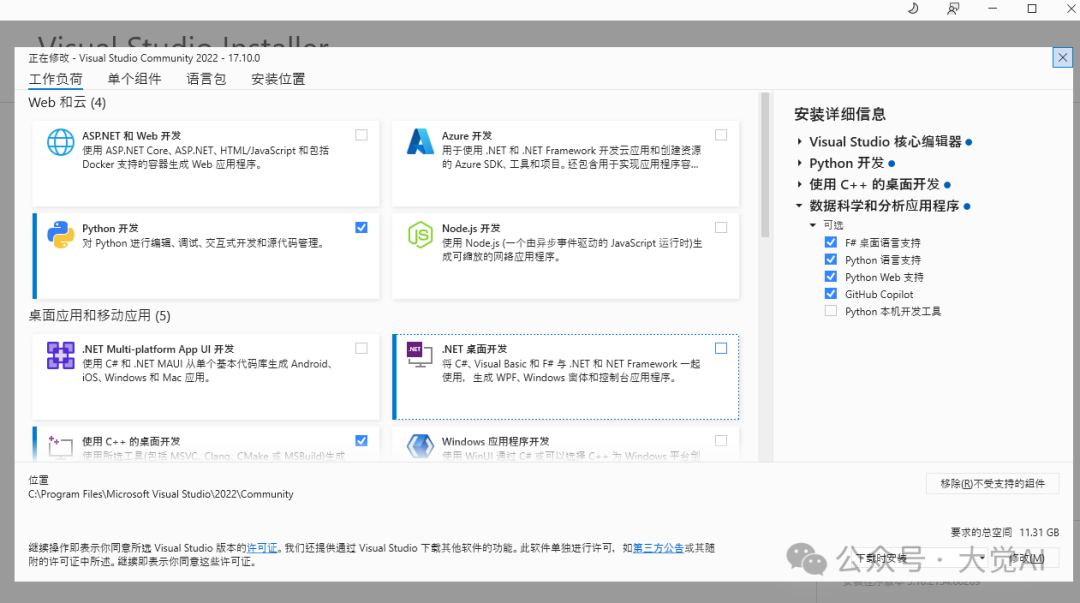Check the Azure 开发 workload checkbox
This screenshot has width=1080, height=603.
[720, 135]
